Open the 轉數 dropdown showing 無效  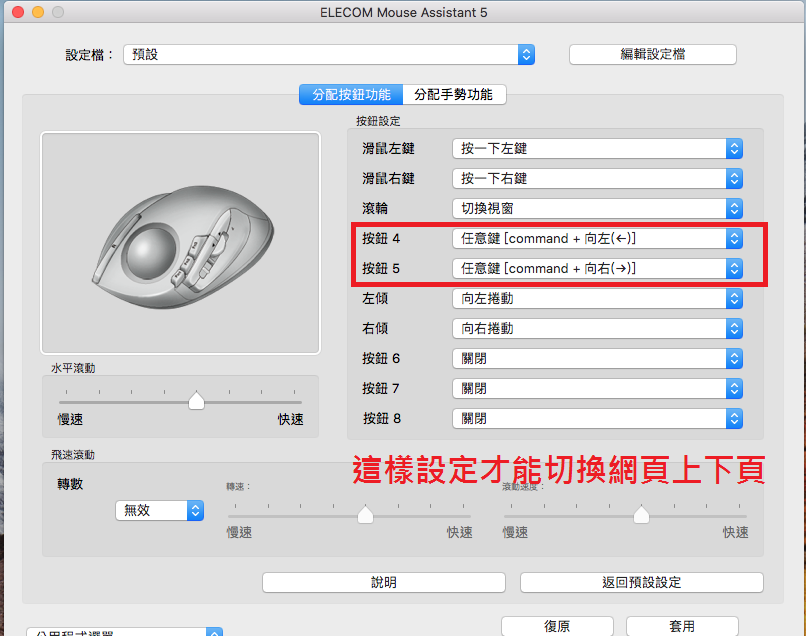point(159,511)
